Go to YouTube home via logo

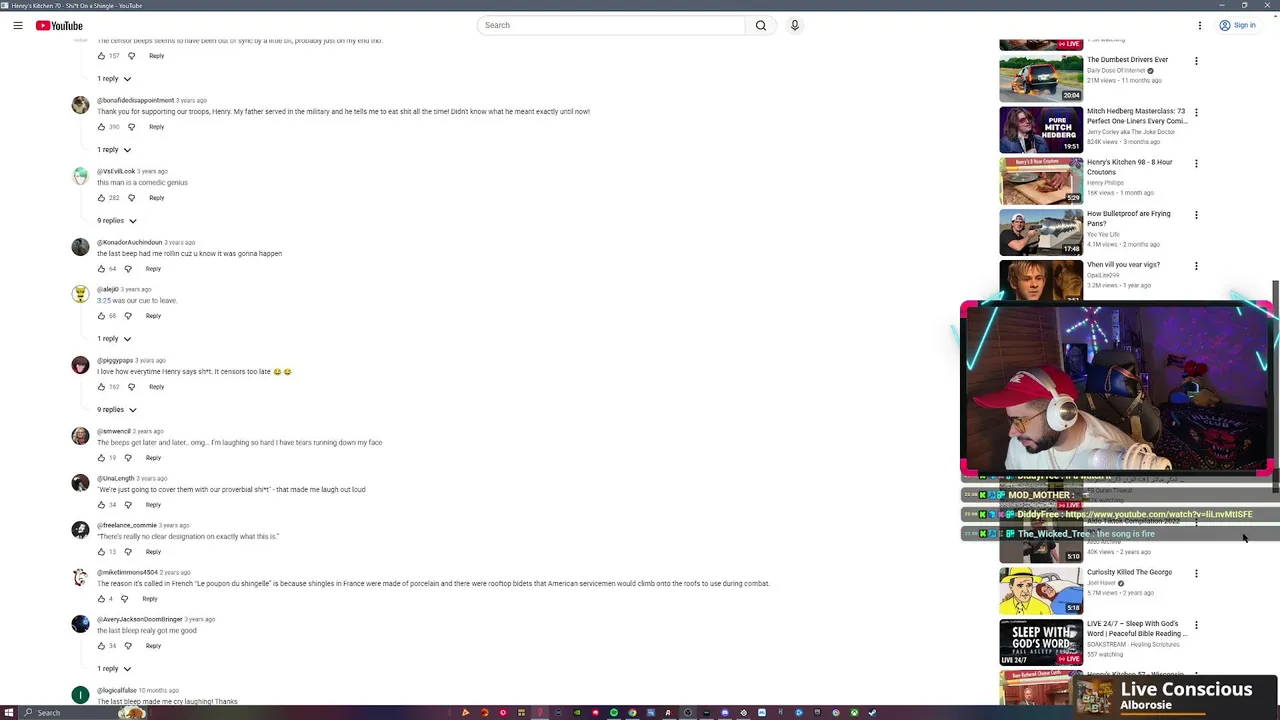point(59,25)
